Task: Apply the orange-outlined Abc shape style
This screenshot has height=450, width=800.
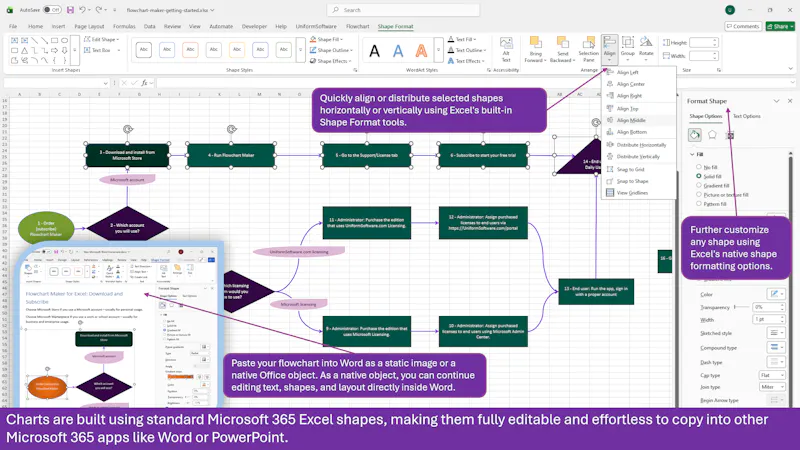Action: (190, 49)
